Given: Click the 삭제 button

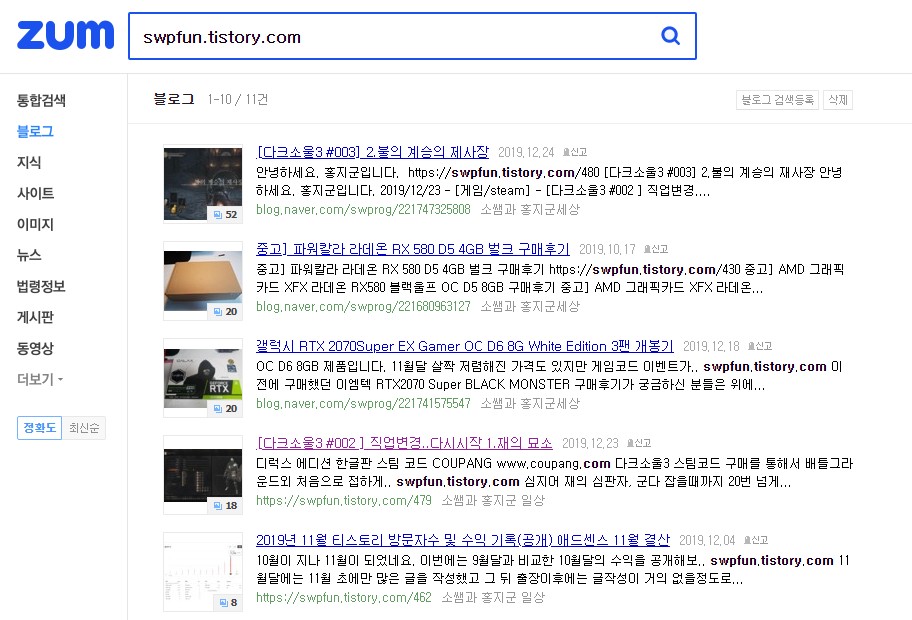Looking at the screenshot, I should pyautogui.click(x=838, y=100).
